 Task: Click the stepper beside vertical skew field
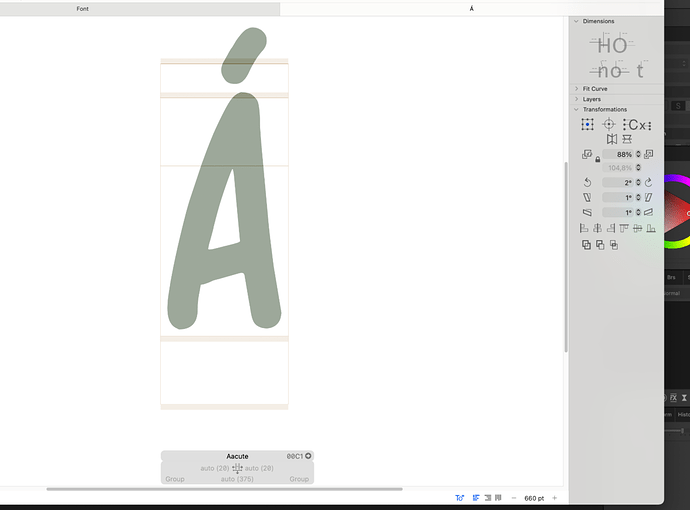(x=638, y=213)
